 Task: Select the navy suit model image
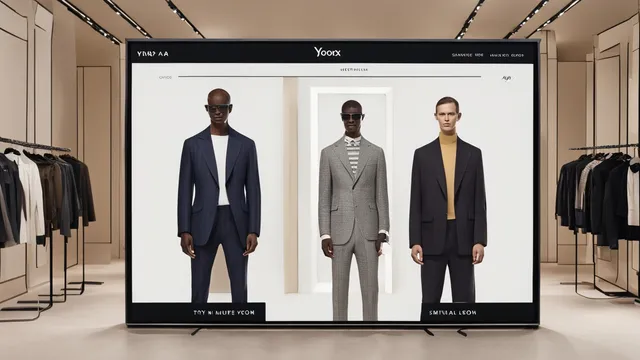click(x=219, y=195)
